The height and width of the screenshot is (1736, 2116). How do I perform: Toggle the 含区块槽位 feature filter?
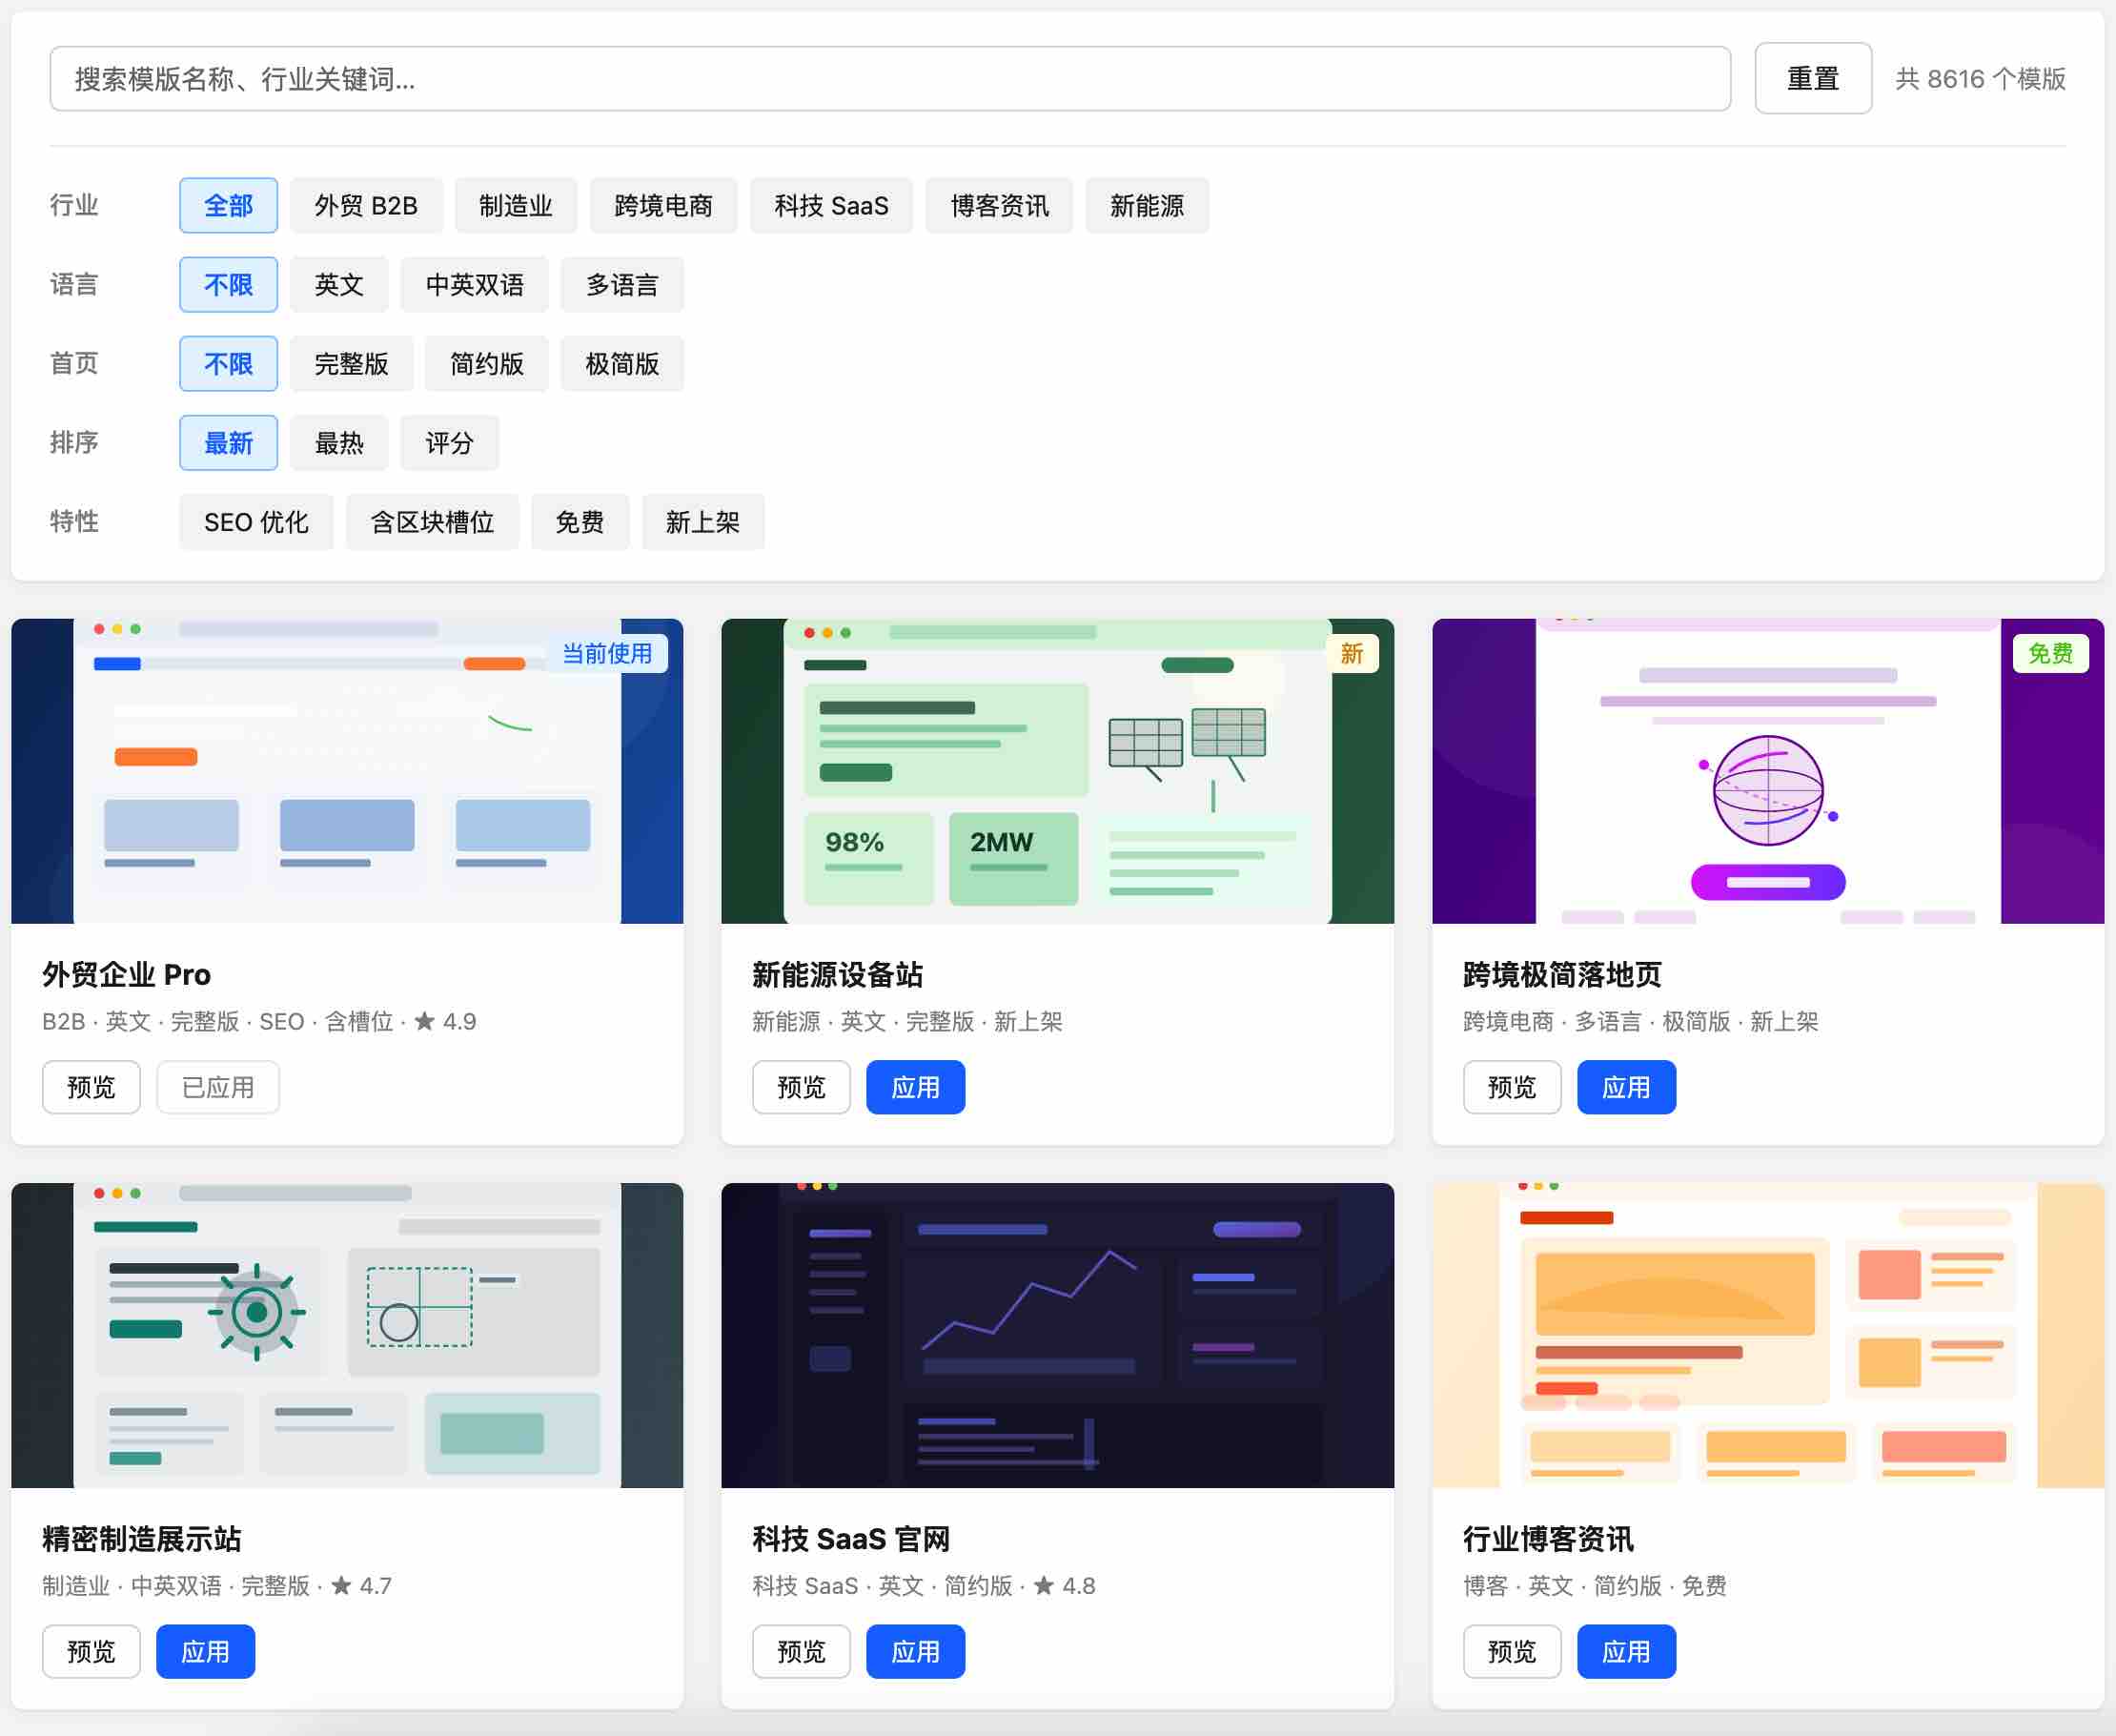[432, 521]
